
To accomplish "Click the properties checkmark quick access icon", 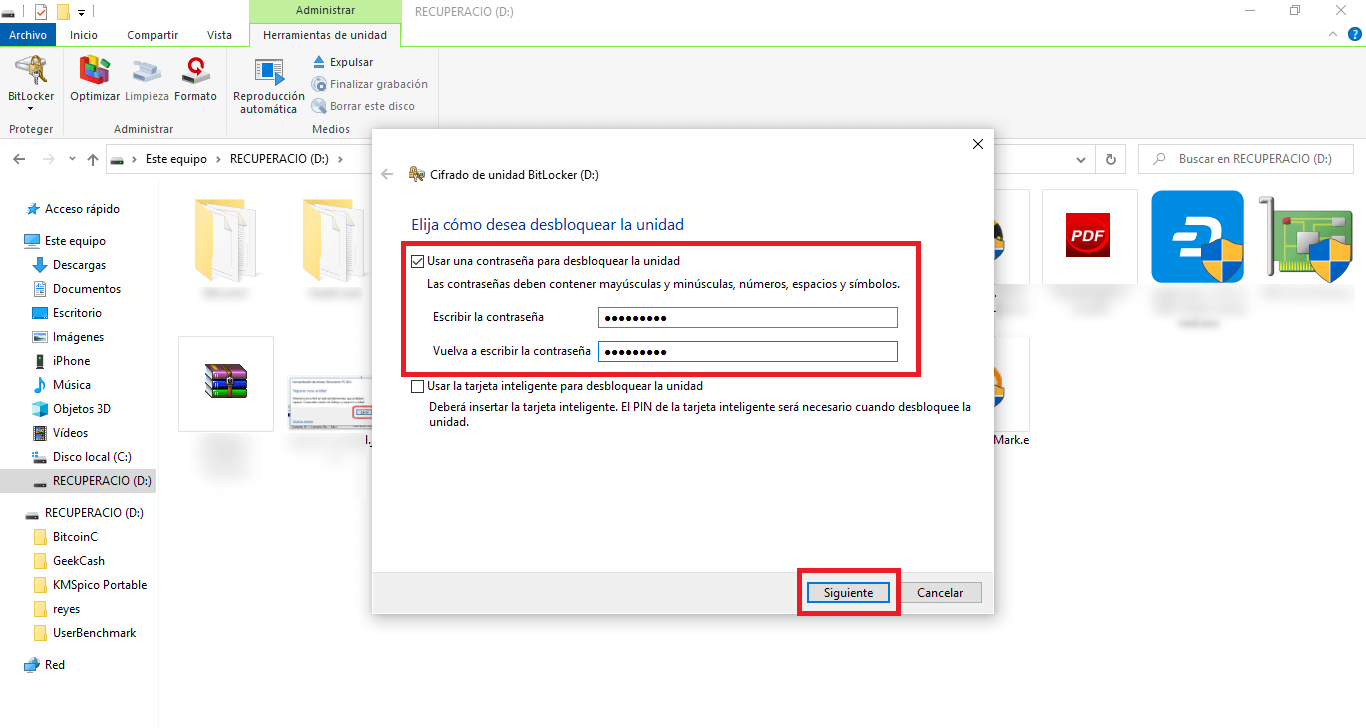I will point(41,12).
